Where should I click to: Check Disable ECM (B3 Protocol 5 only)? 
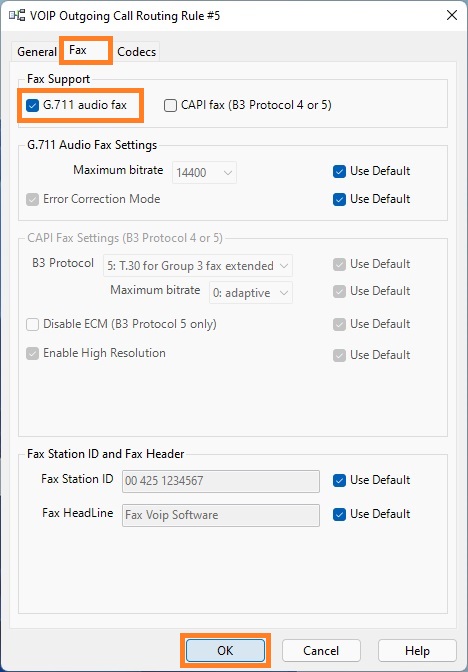(x=33, y=324)
